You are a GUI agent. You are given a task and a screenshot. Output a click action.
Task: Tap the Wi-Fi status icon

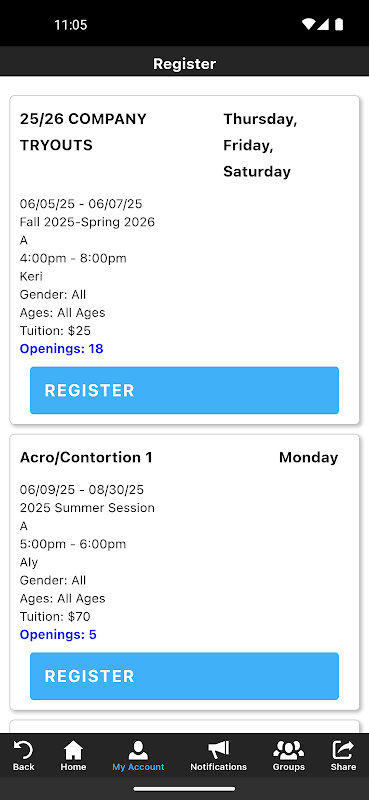tap(308, 24)
